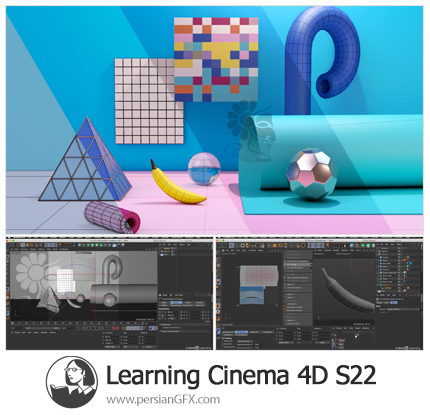430x415 pixels.
Task: Click the "Learning Cinema 4D S22" title
Action: [x=241, y=376]
